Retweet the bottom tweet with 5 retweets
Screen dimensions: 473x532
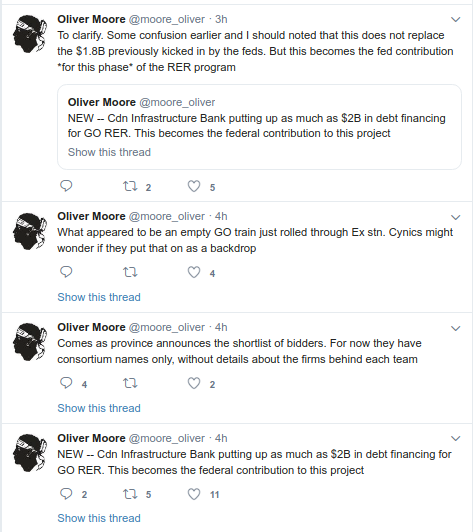(x=130, y=494)
